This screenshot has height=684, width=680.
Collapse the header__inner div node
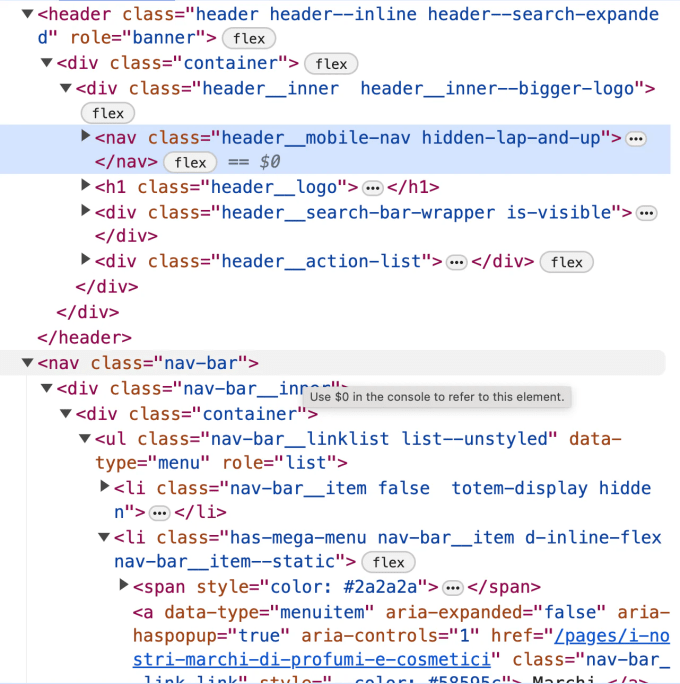pyautogui.click(x=65, y=88)
